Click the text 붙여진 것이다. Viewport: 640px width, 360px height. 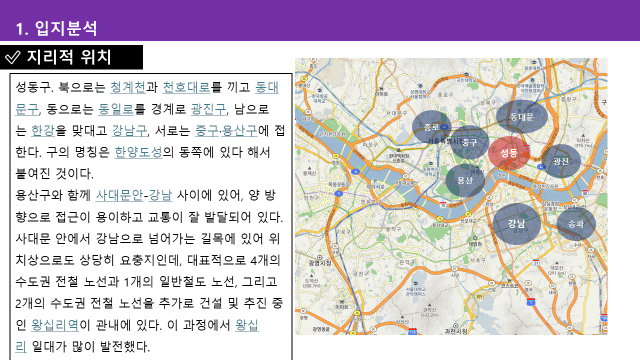tap(54, 174)
